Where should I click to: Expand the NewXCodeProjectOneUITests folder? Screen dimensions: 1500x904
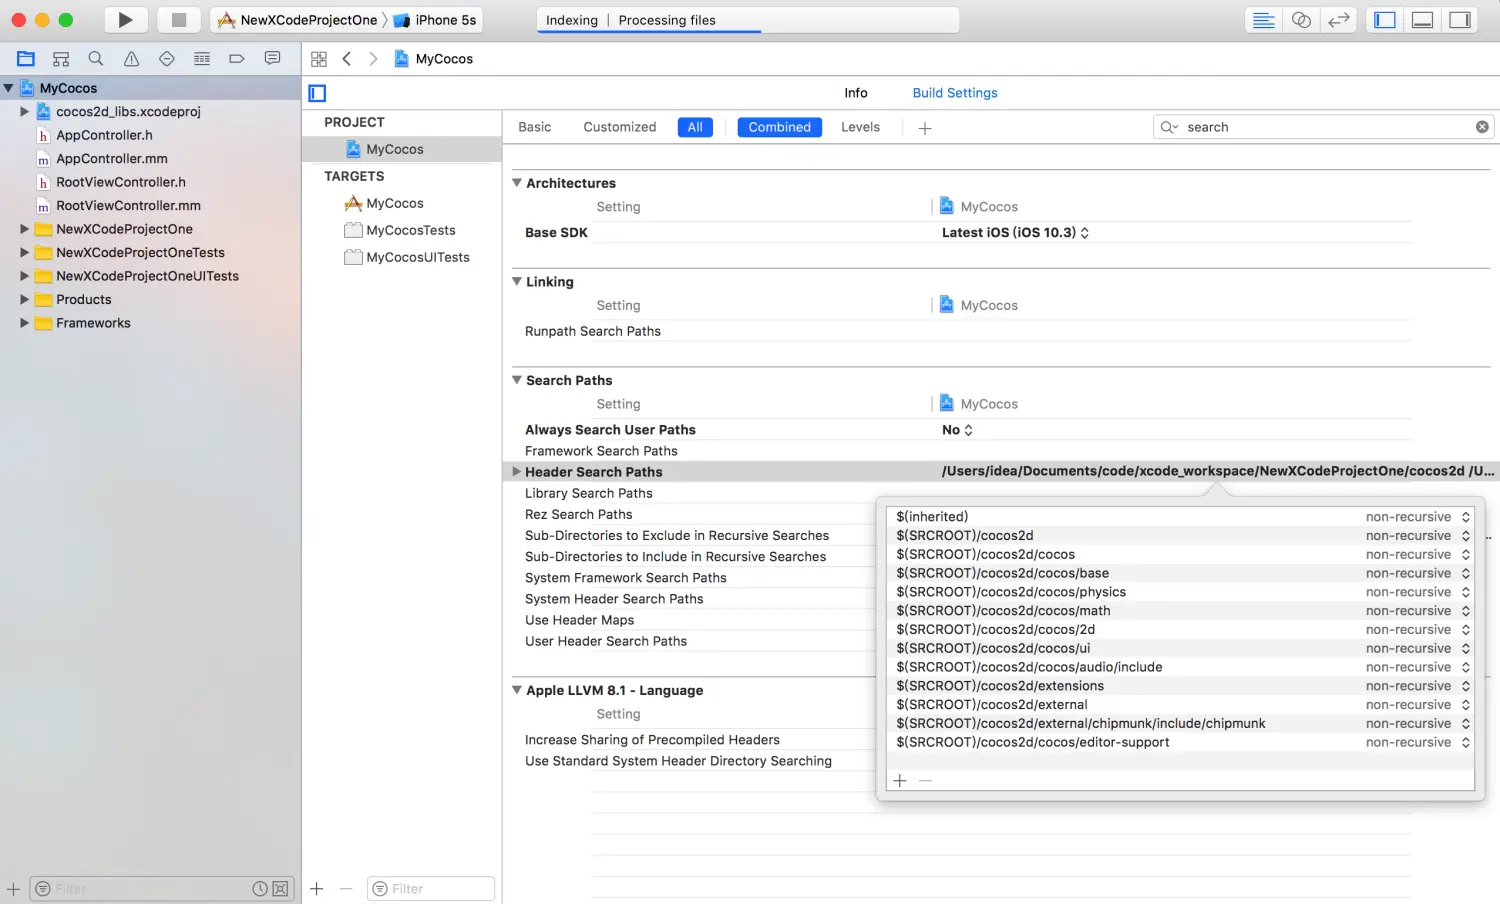(x=25, y=276)
